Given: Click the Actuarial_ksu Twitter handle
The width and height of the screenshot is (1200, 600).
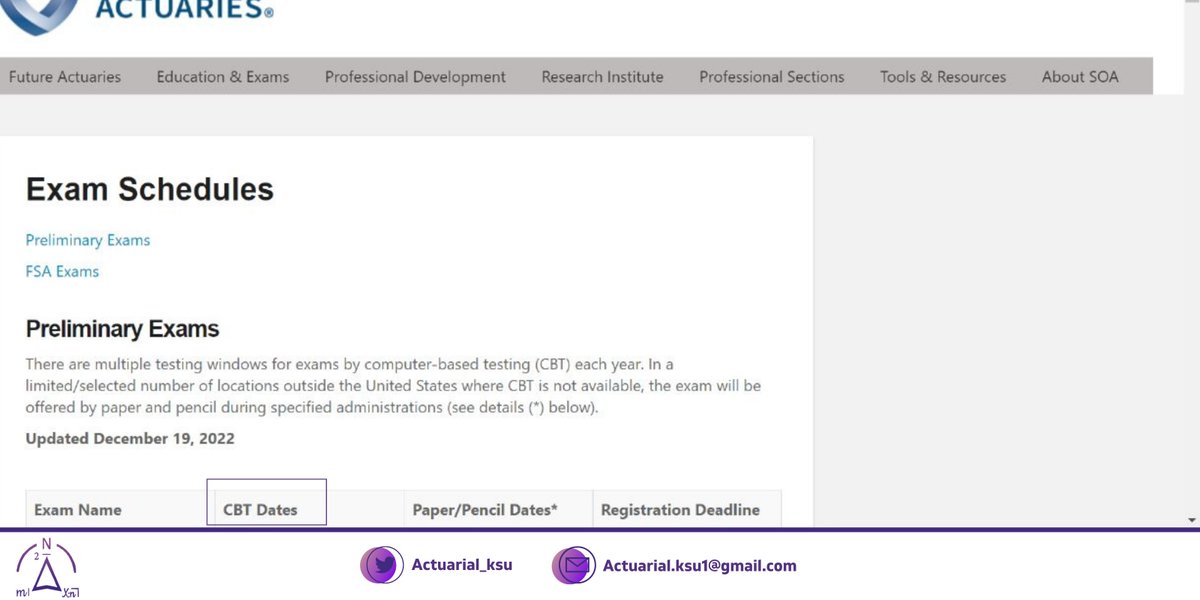Looking at the screenshot, I should 462,565.
